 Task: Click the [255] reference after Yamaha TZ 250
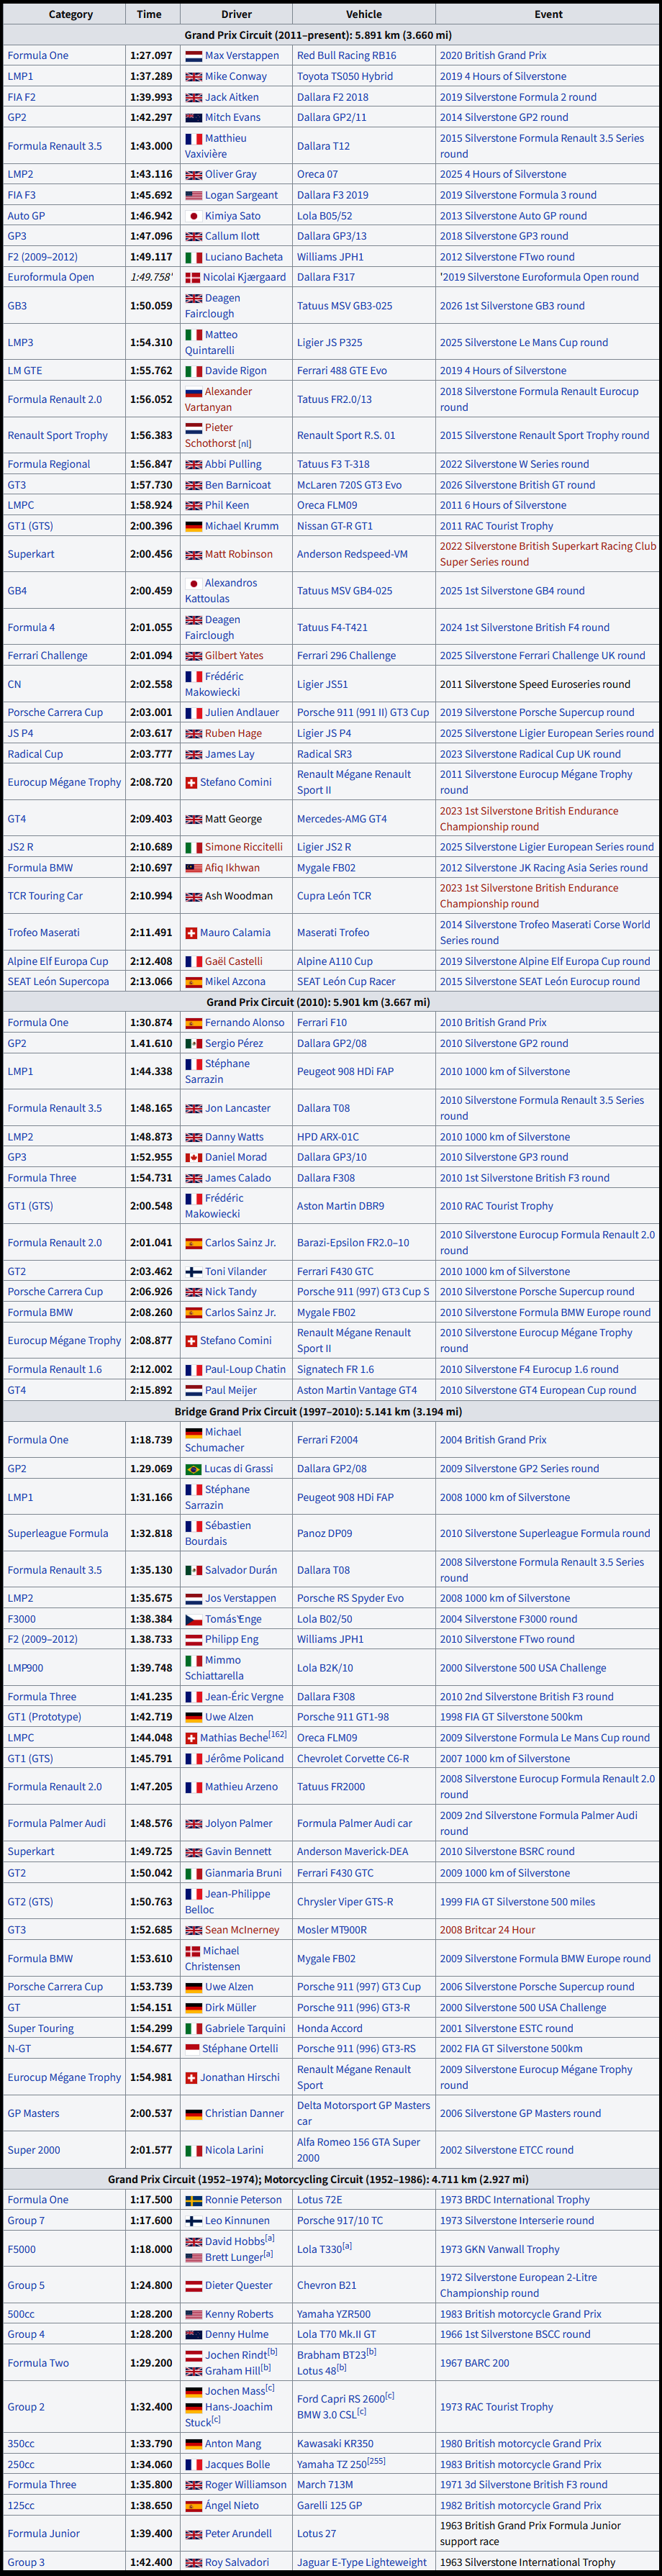[376, 2462]
